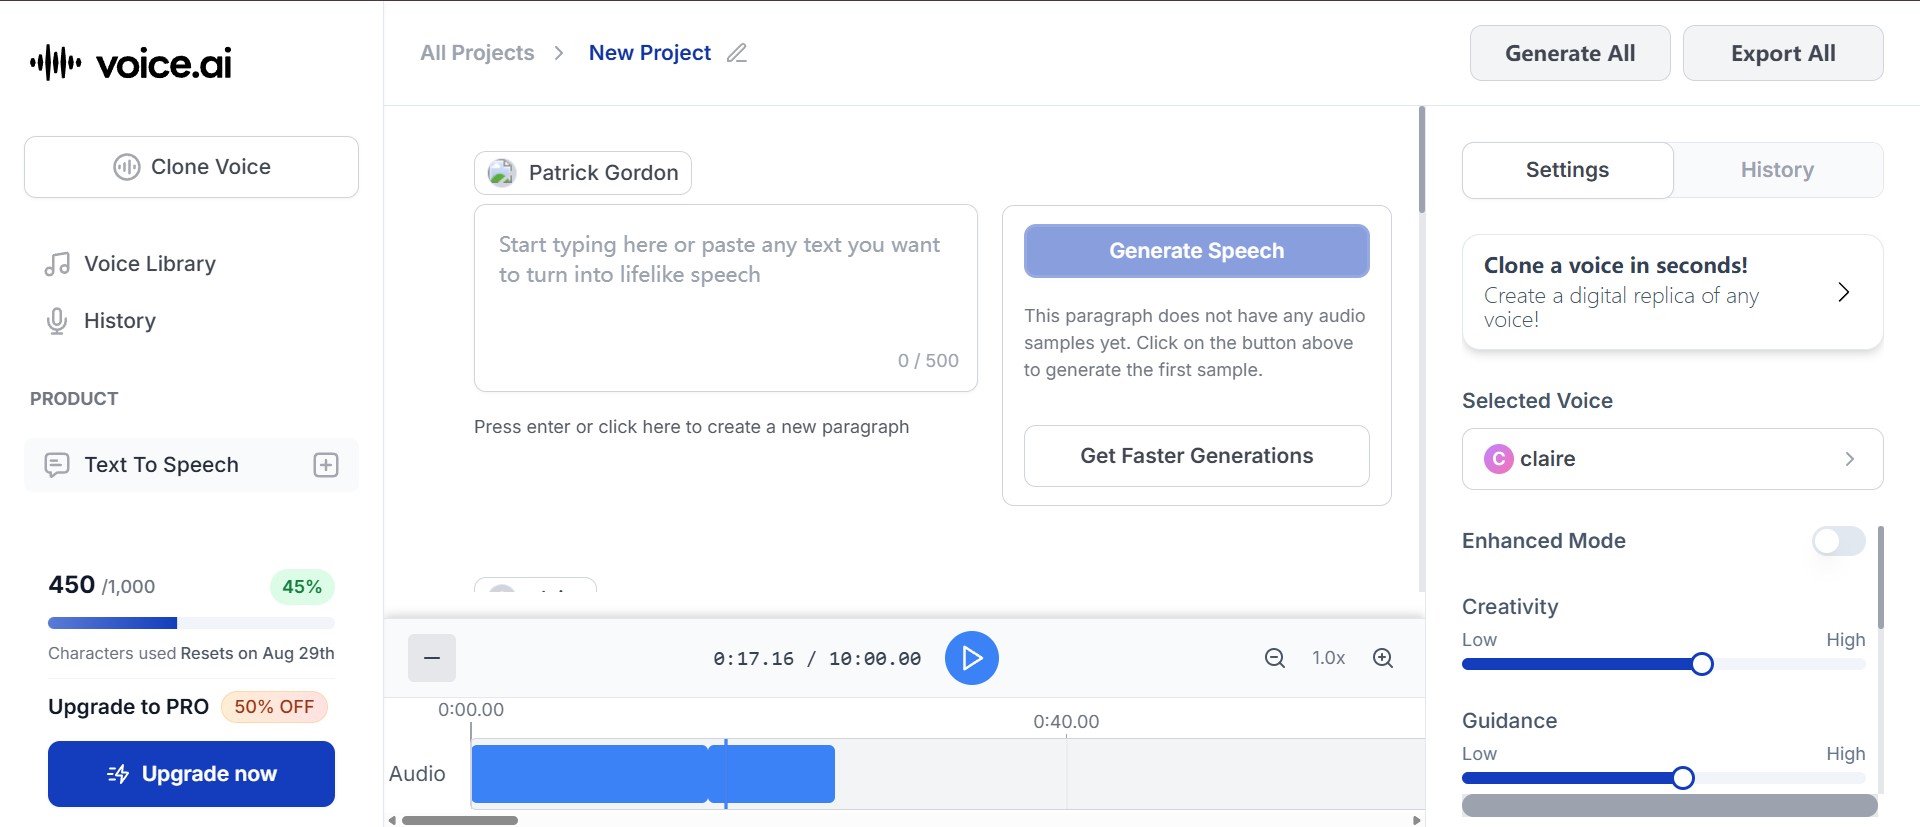
Task: Zoom in the timeline with the plus magnifier
Action: click(1383, 658)
